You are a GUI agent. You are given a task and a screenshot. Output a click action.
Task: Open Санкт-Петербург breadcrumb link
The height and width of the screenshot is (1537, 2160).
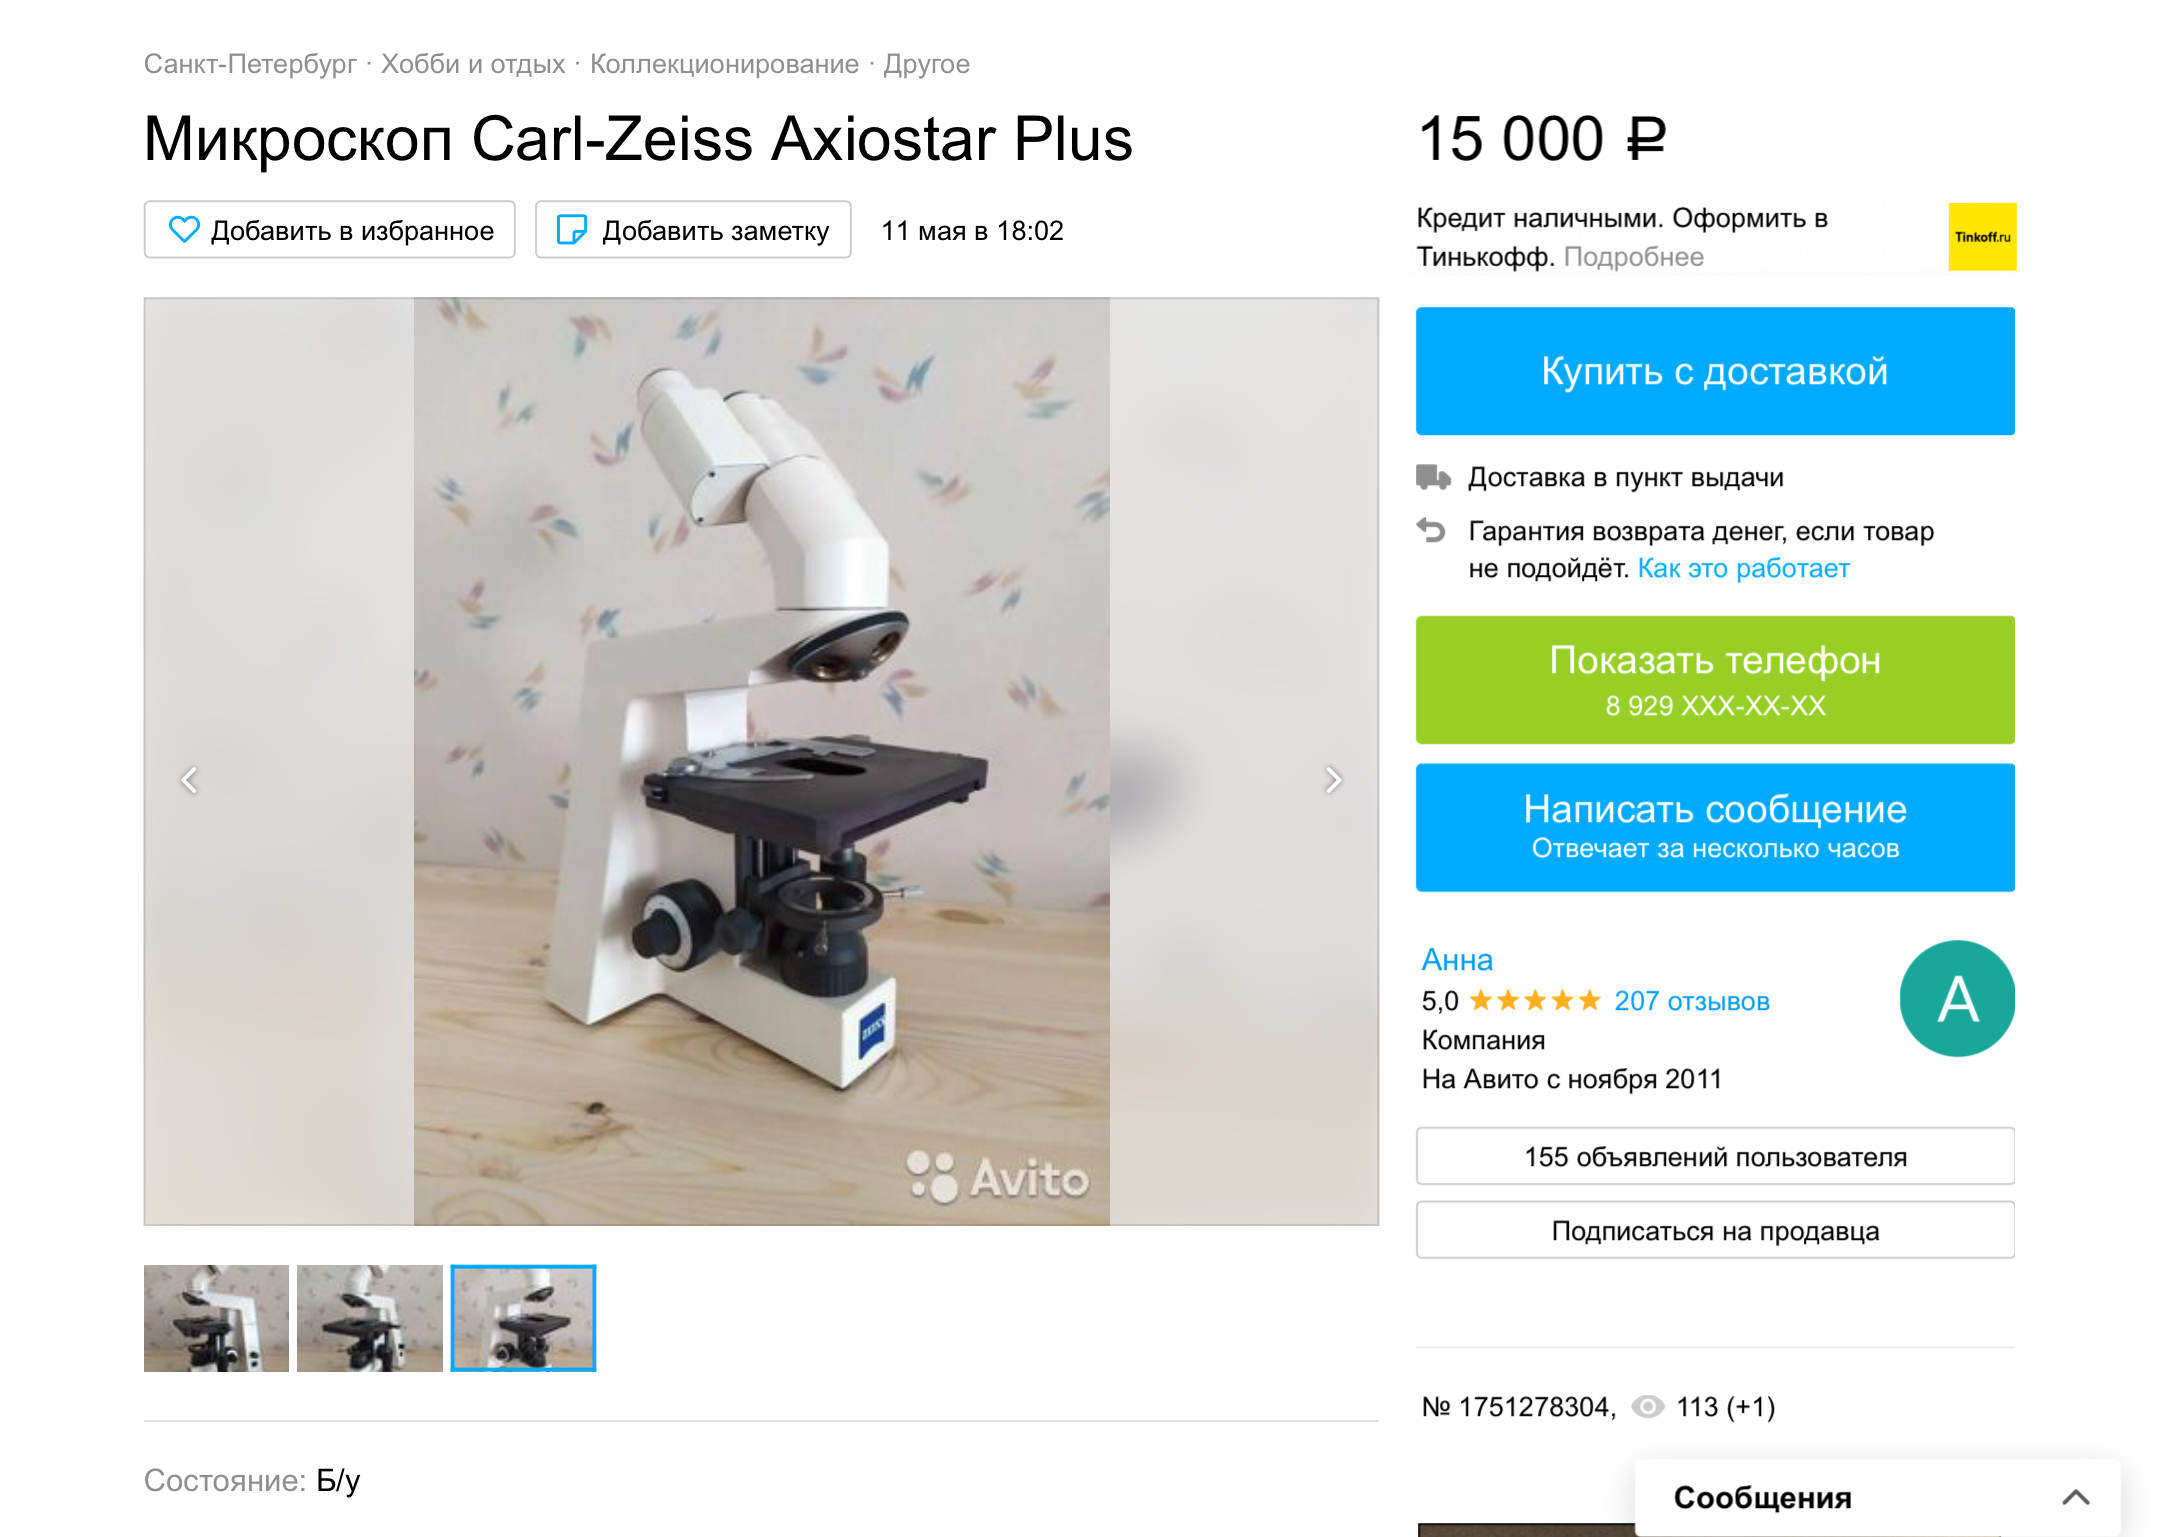(250, 64)
